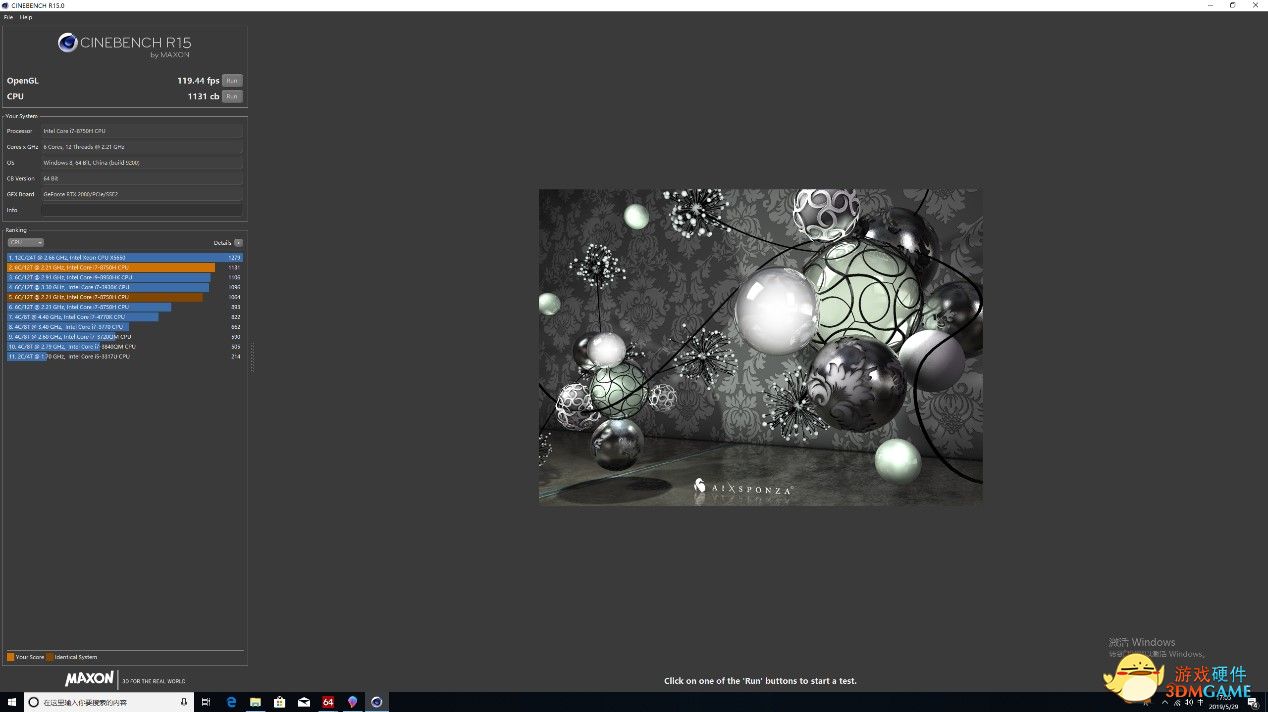Click the Cinebench icon in the taskbar

click(x=376, y=702)
